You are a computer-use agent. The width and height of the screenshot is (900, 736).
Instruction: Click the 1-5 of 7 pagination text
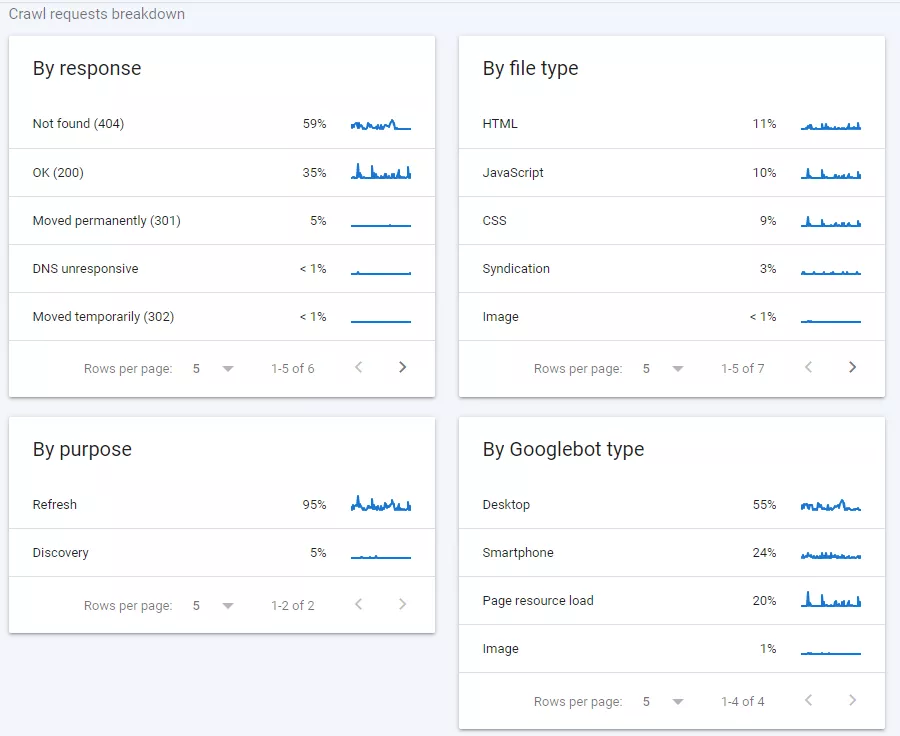[x=743, y=369]
